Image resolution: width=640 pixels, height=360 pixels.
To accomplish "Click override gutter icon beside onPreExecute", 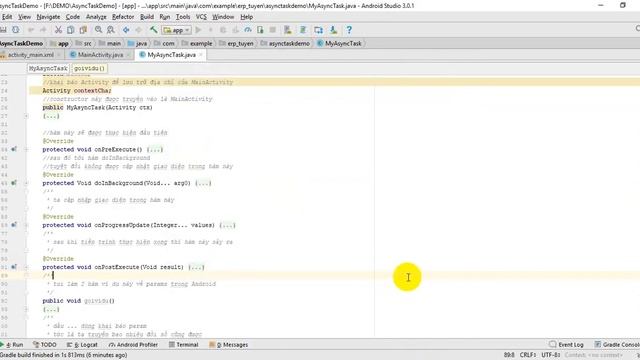I will click(14, 149).
